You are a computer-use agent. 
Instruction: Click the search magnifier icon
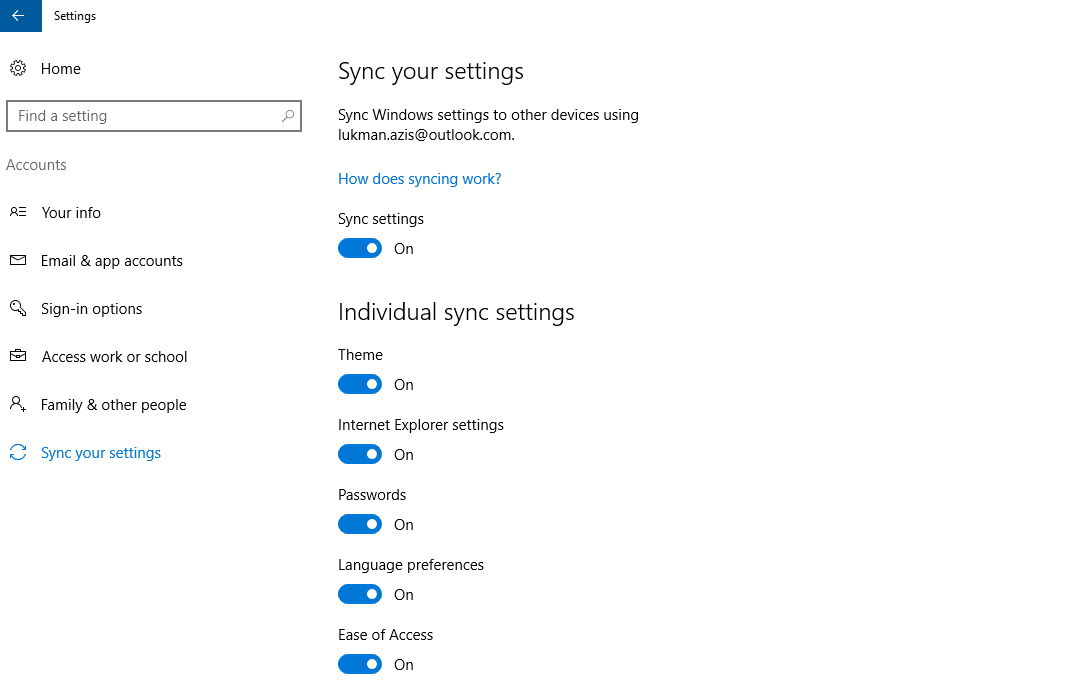tap(288, 116)
